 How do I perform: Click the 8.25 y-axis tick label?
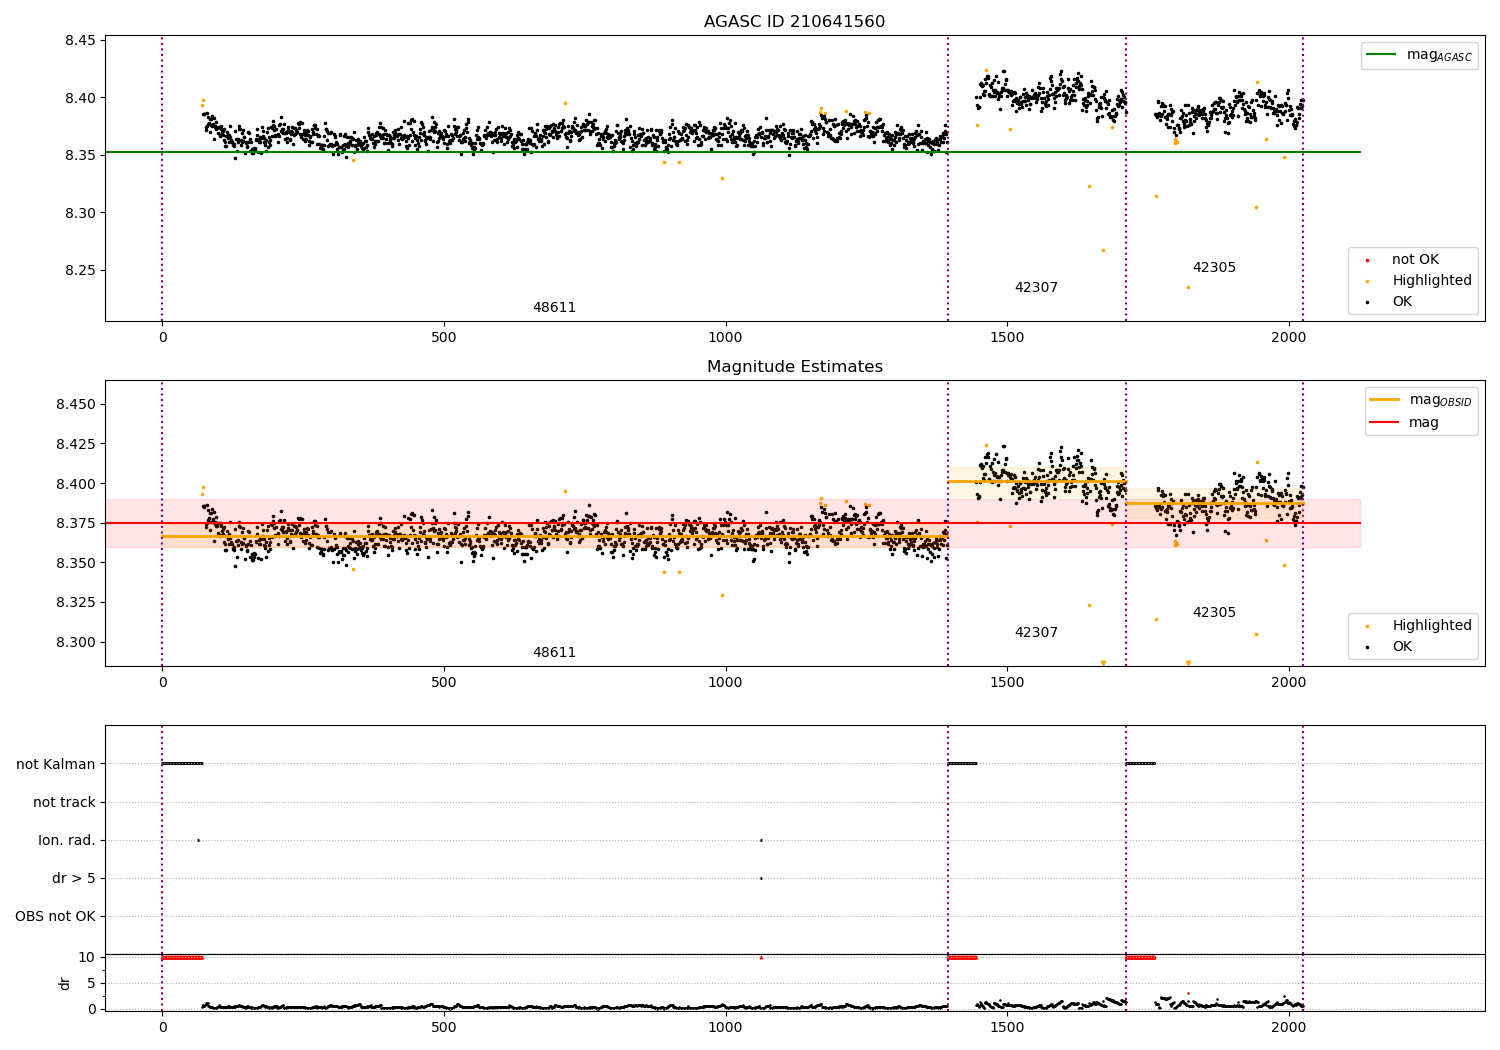tap(81, 270)
